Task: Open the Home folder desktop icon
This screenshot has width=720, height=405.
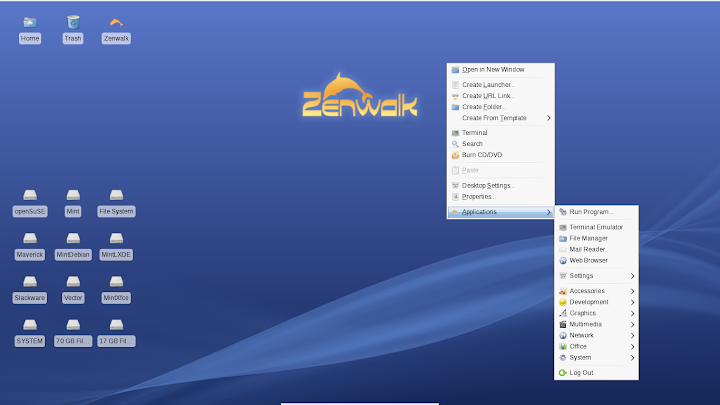Action: point(30,22)
